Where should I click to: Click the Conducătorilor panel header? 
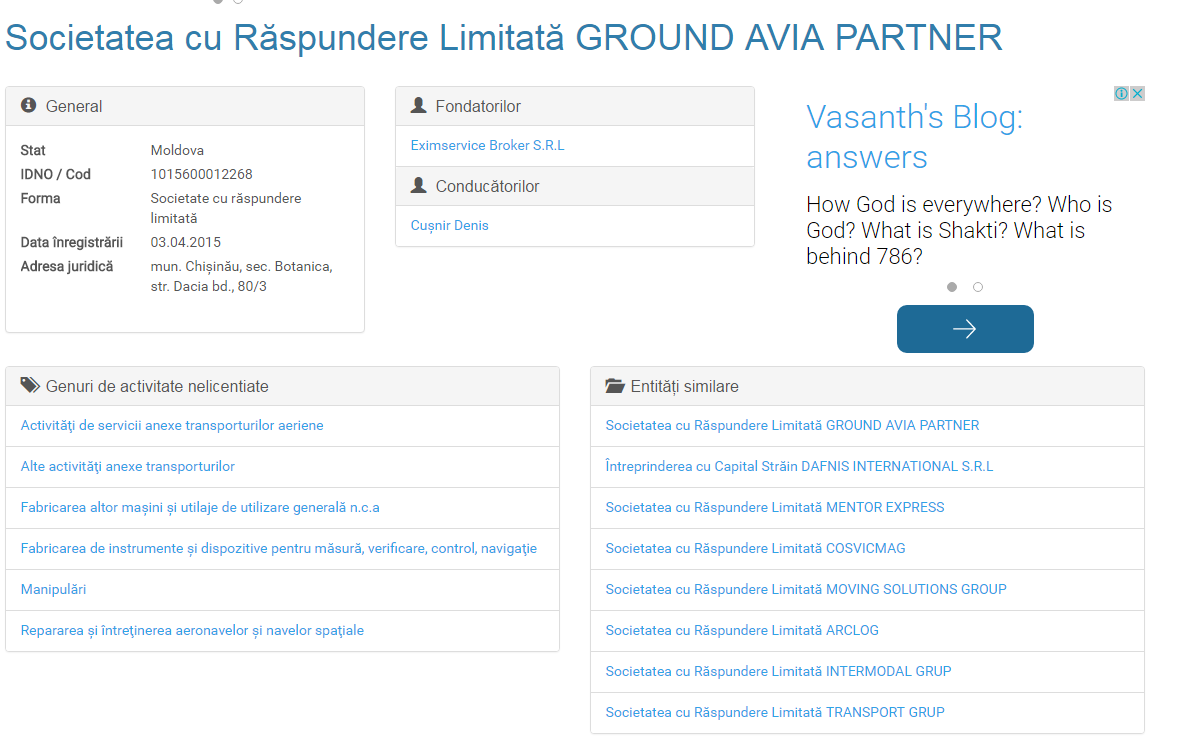click(x=575, y=186)
